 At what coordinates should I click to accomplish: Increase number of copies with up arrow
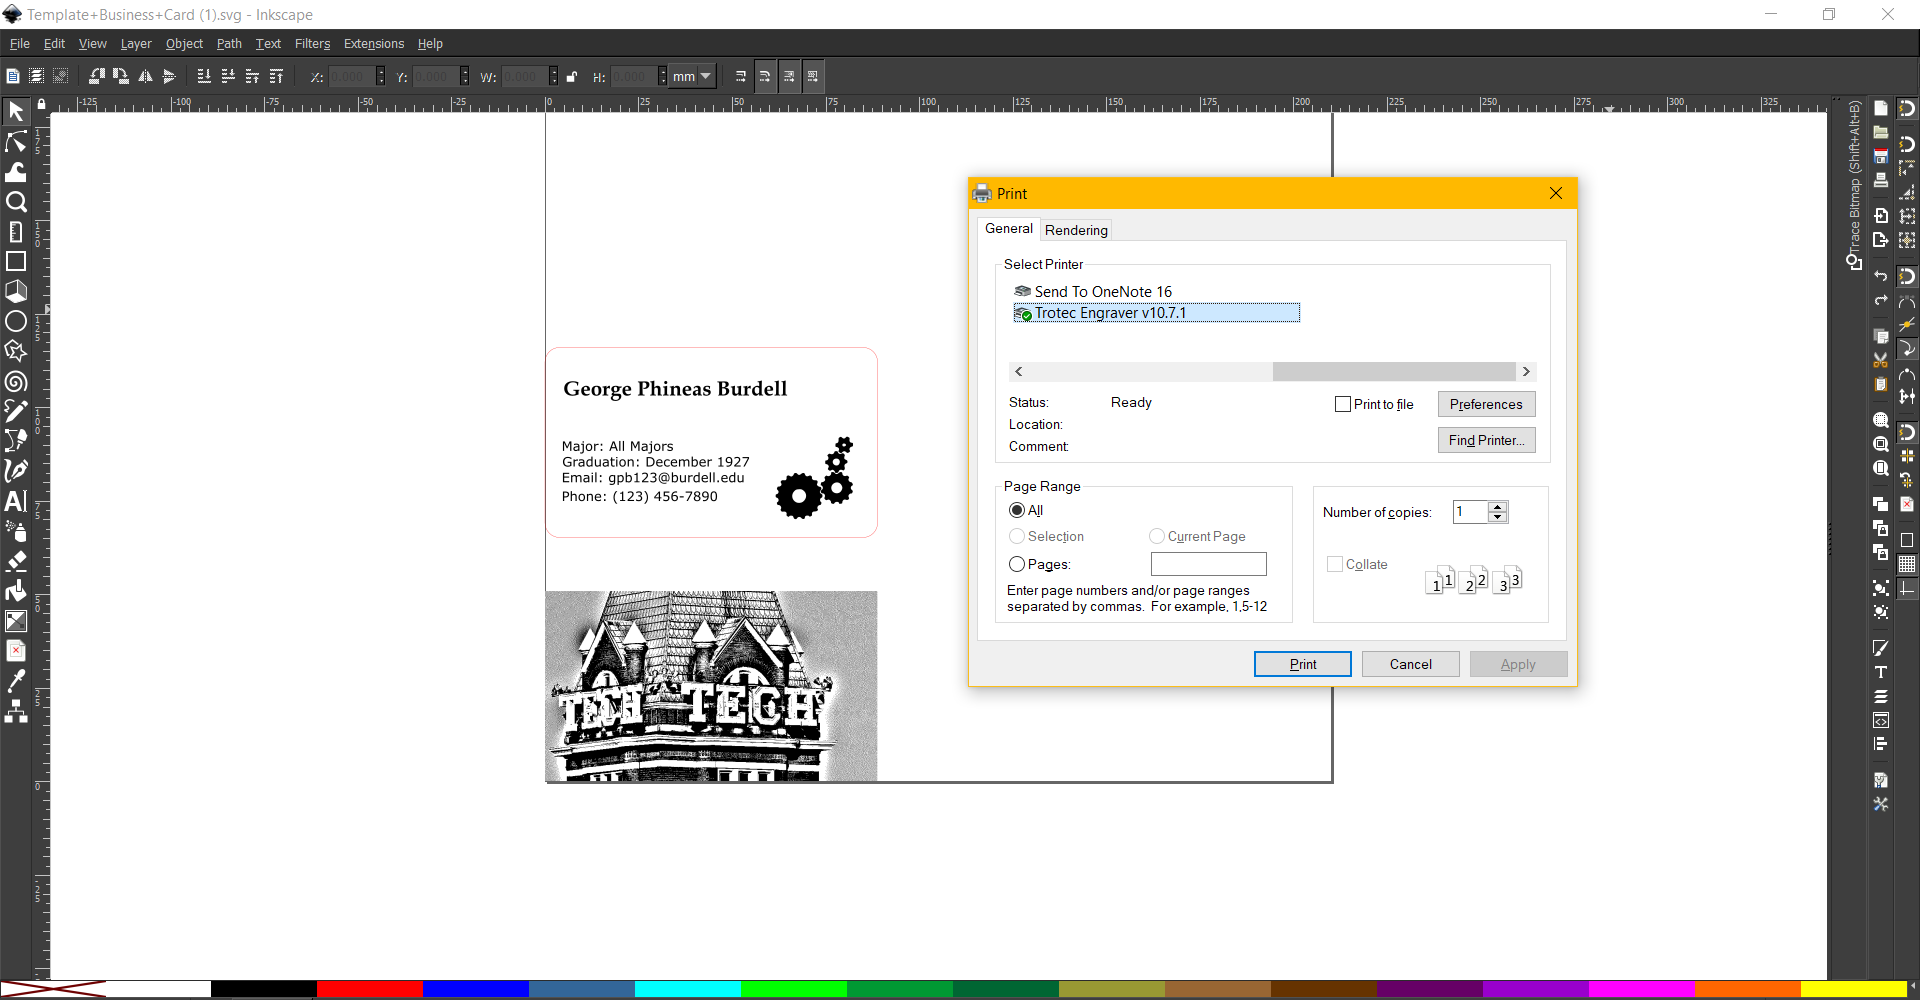(1497, 508)
